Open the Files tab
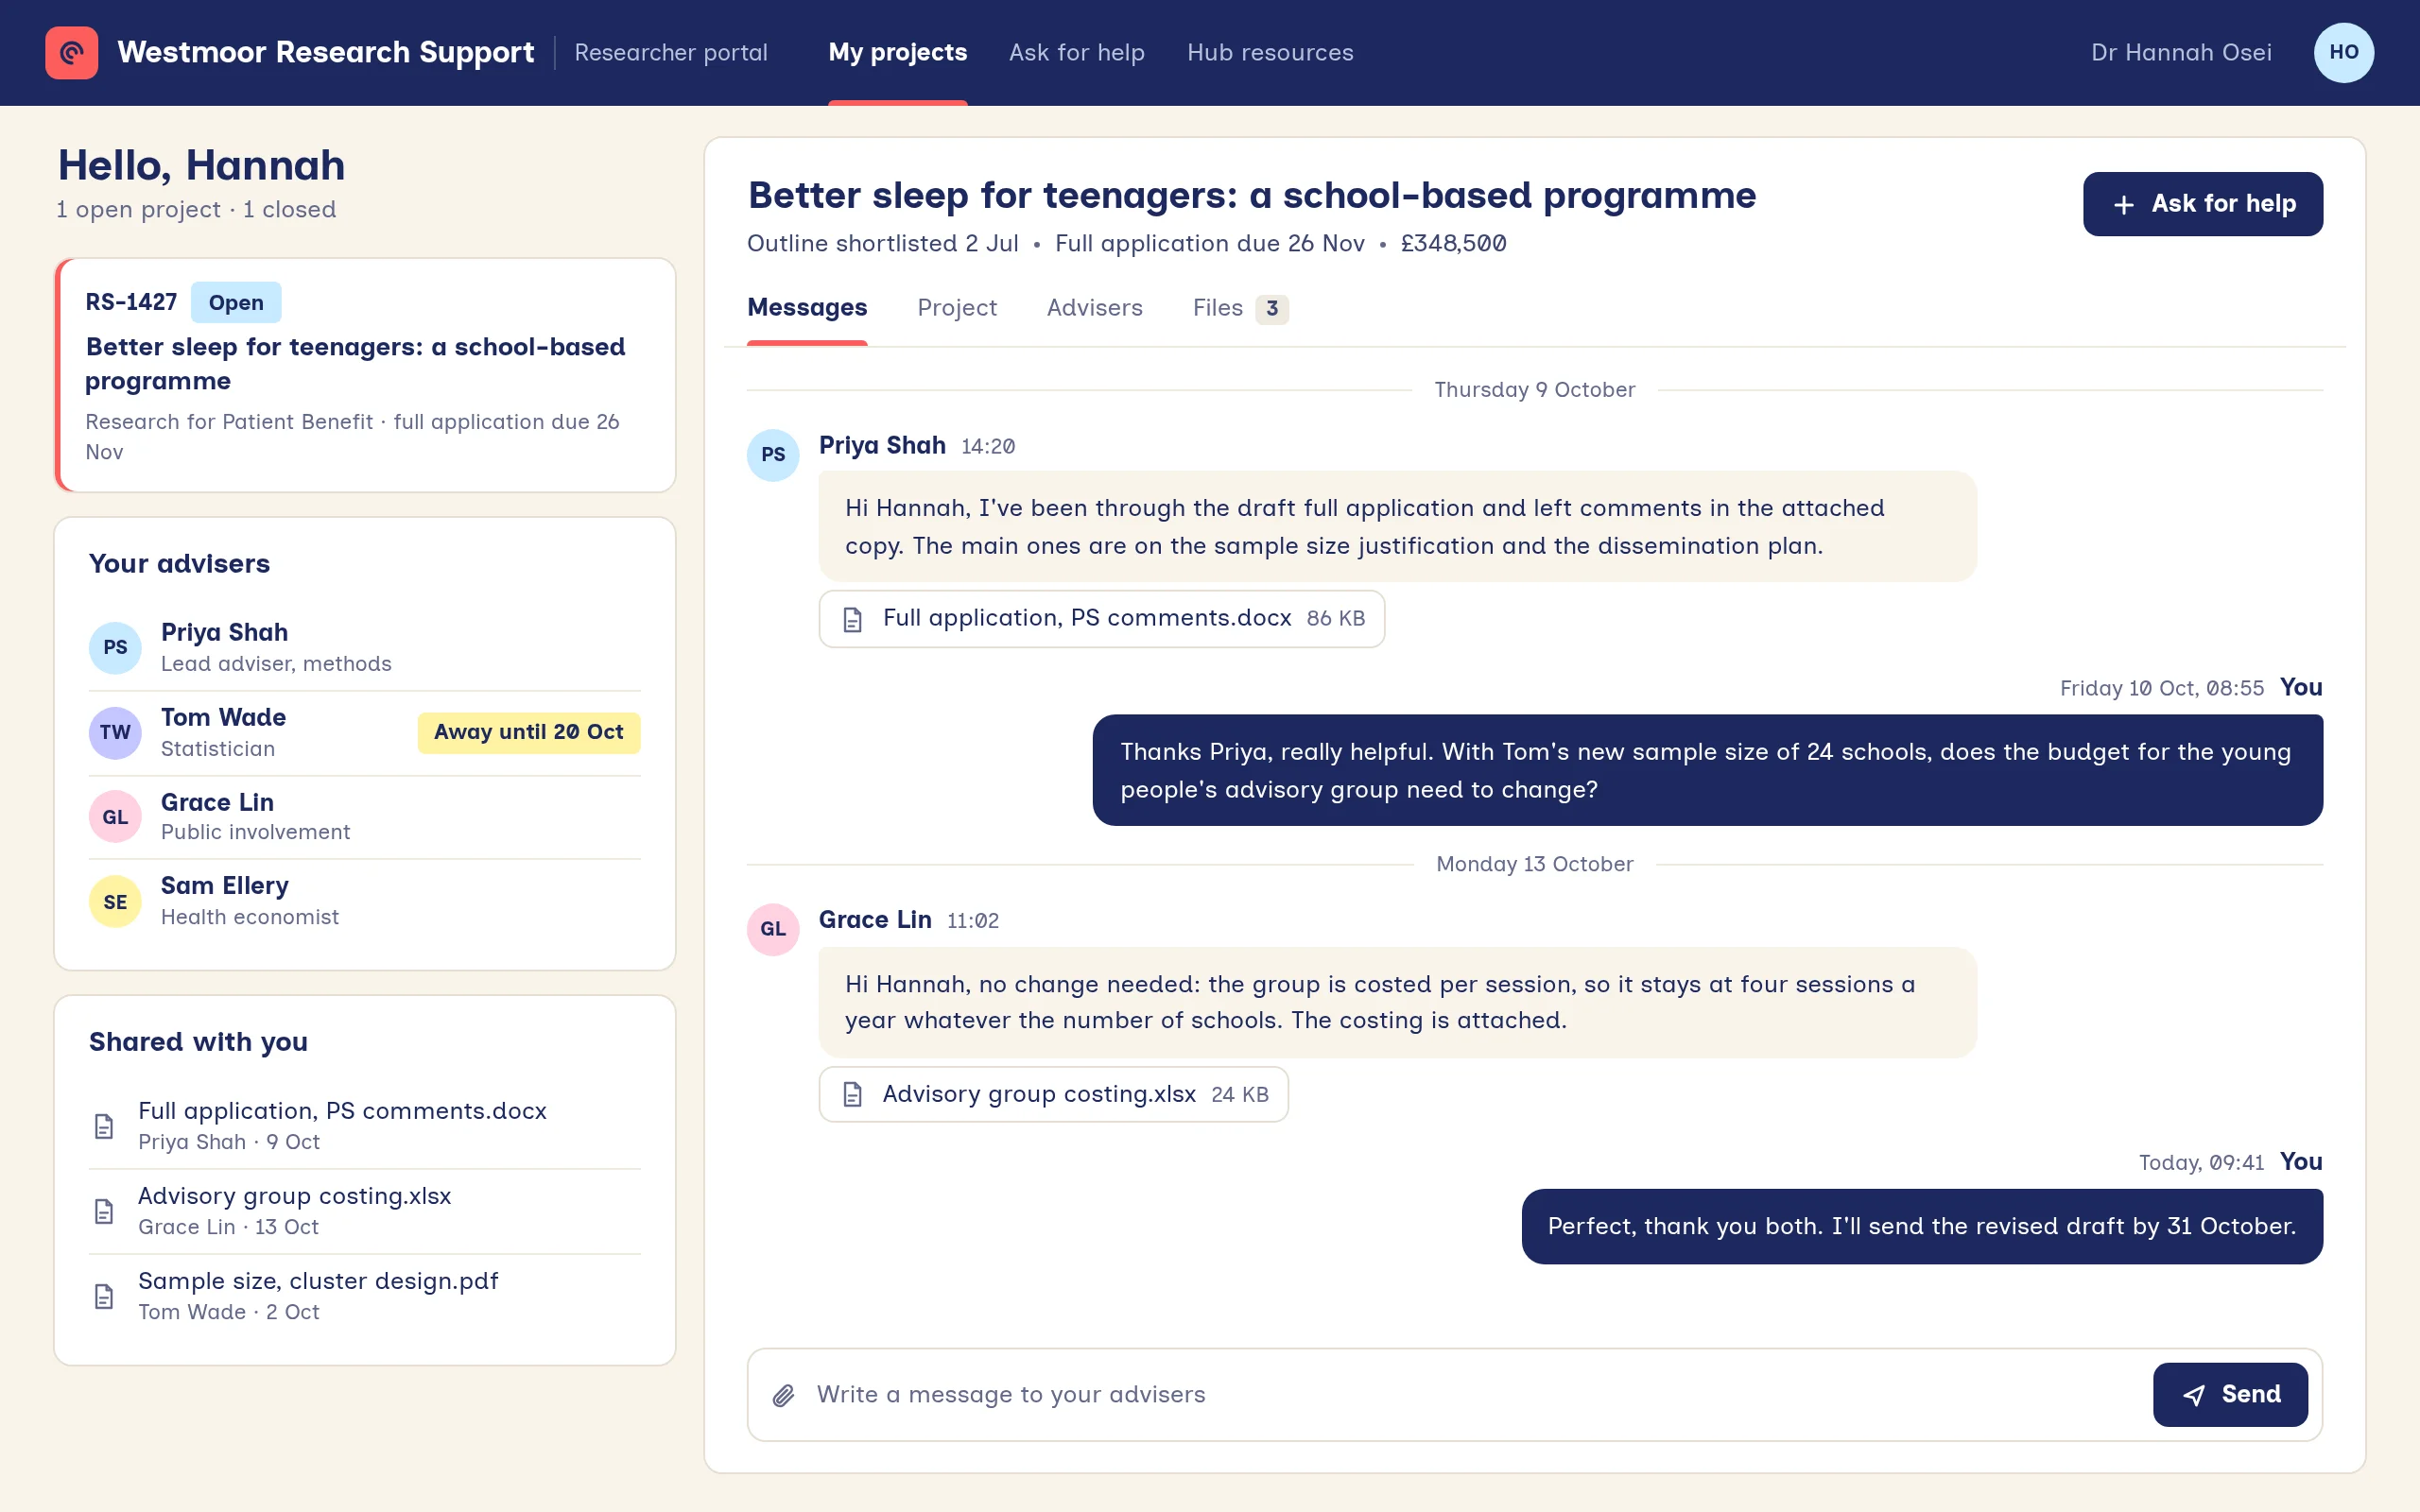The image size is (2420, 1512). [1240, 308]
